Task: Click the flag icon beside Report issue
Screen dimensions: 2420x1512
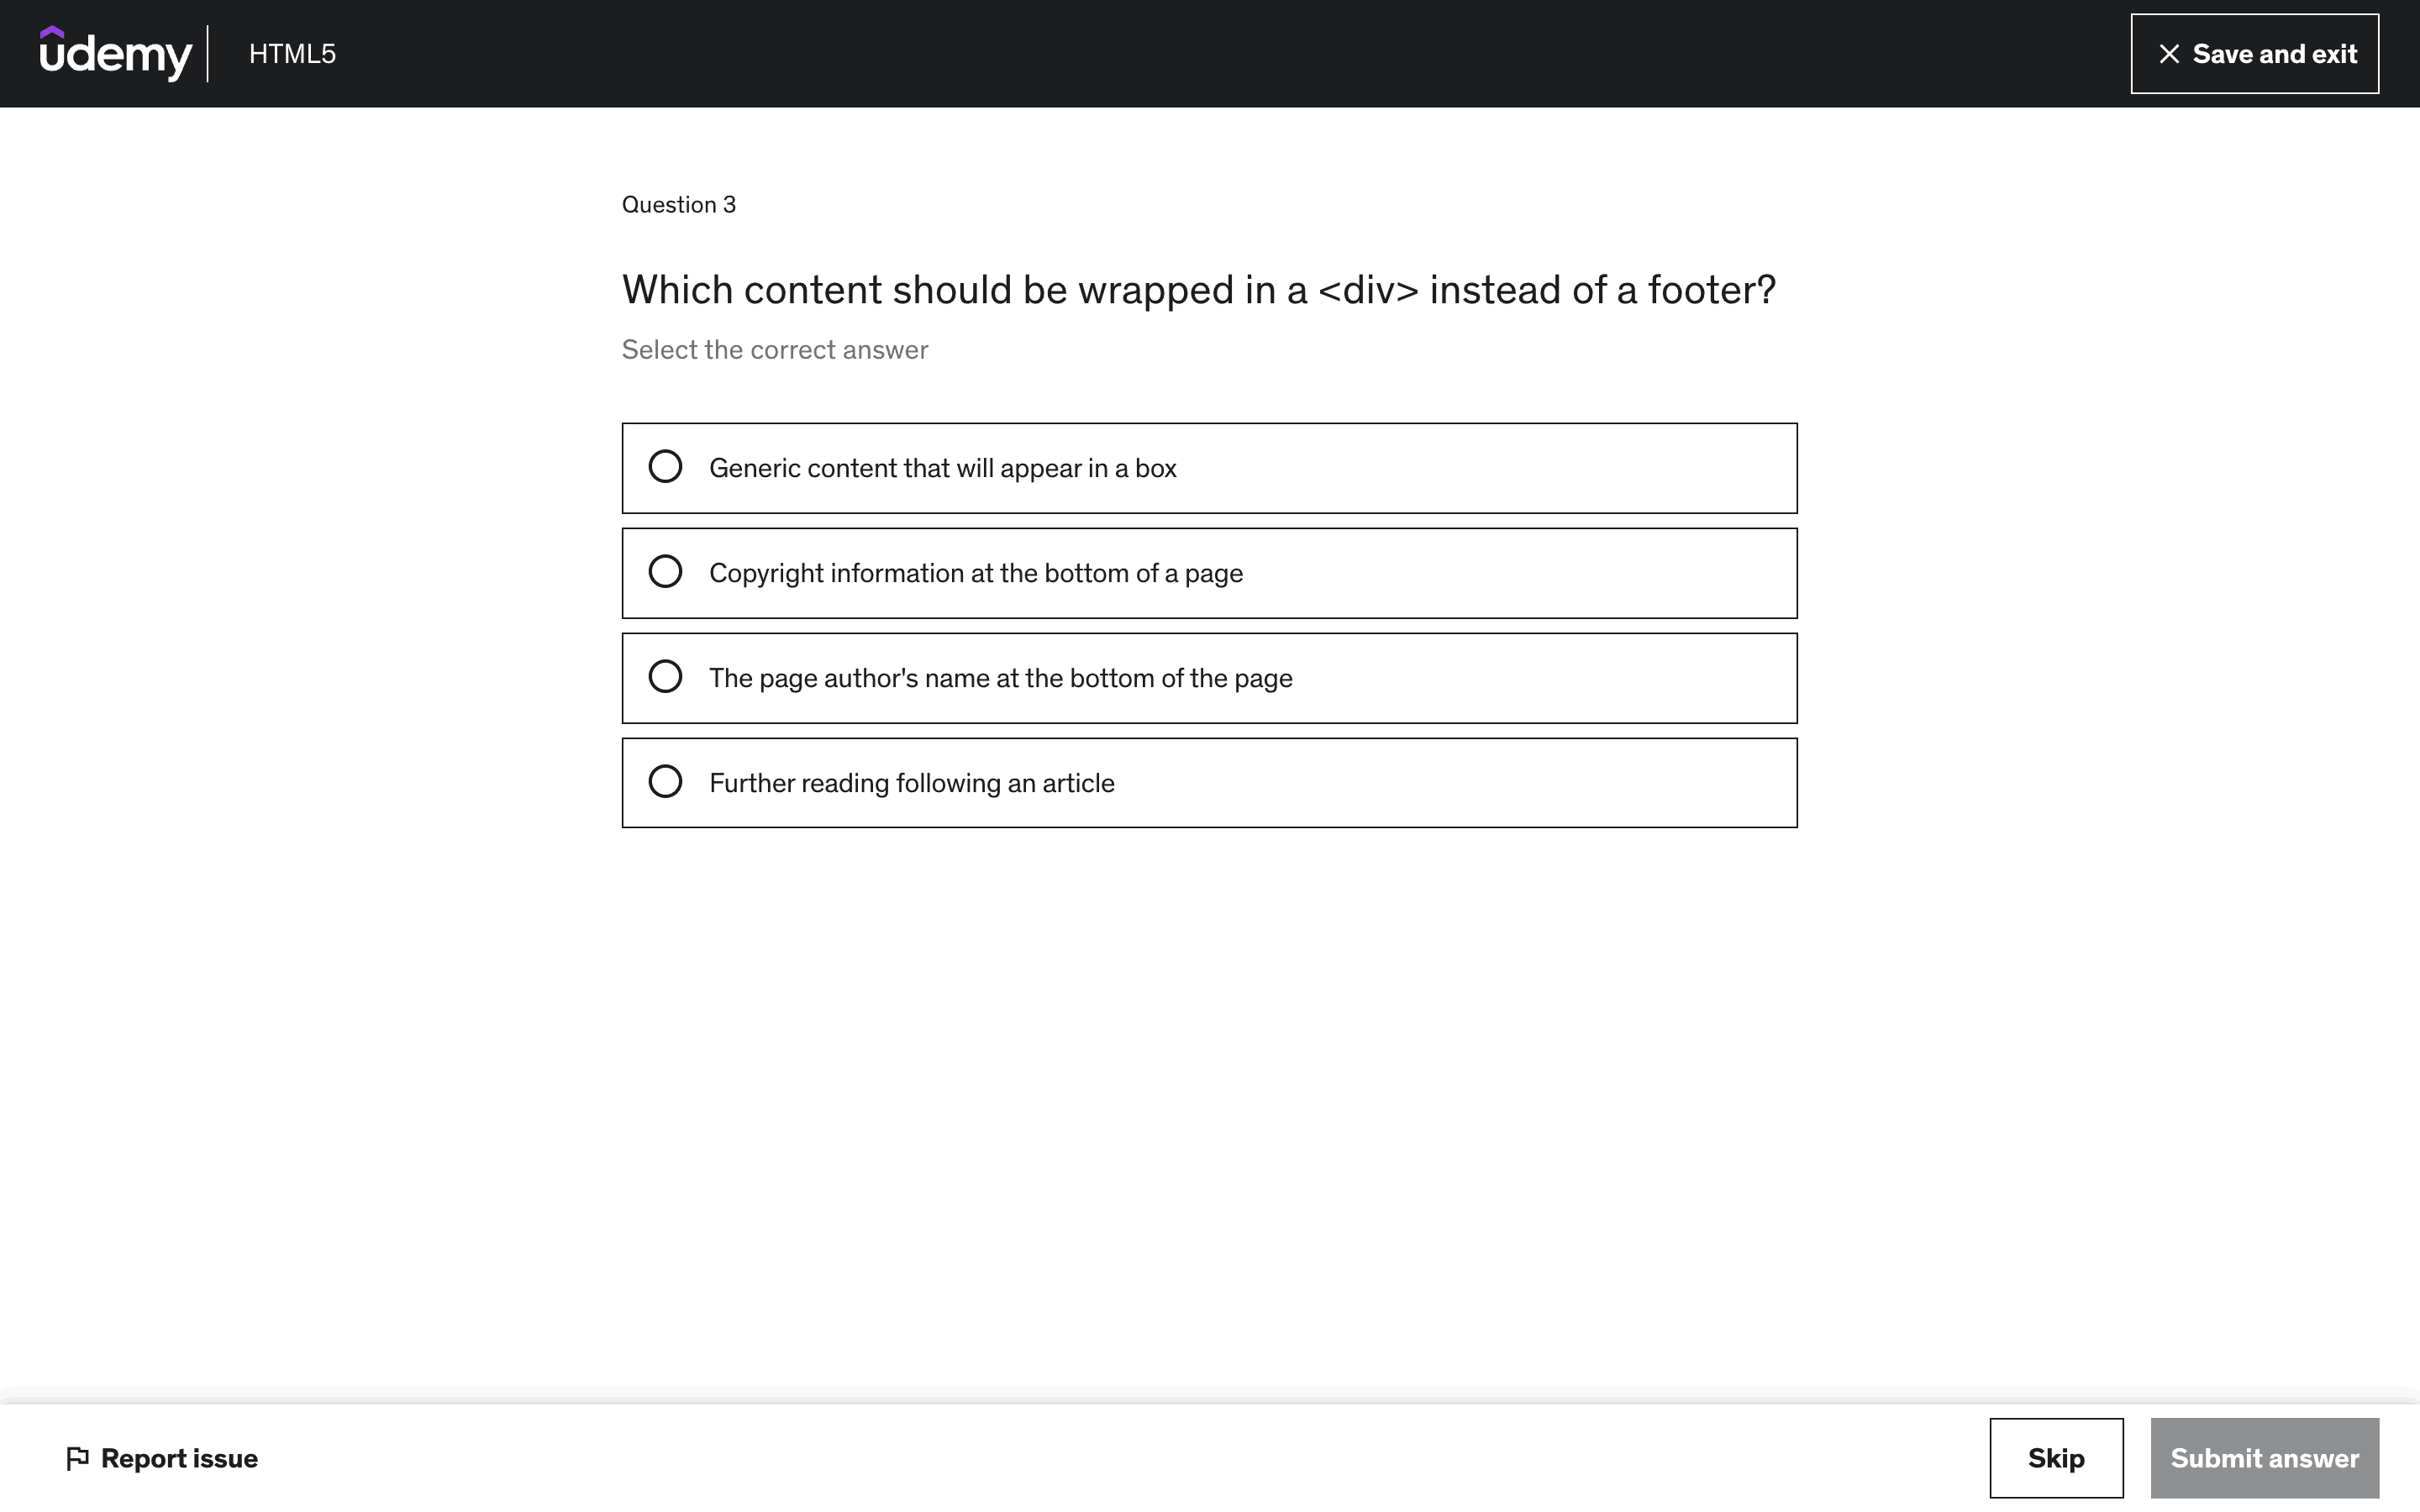Action: 77,1458
